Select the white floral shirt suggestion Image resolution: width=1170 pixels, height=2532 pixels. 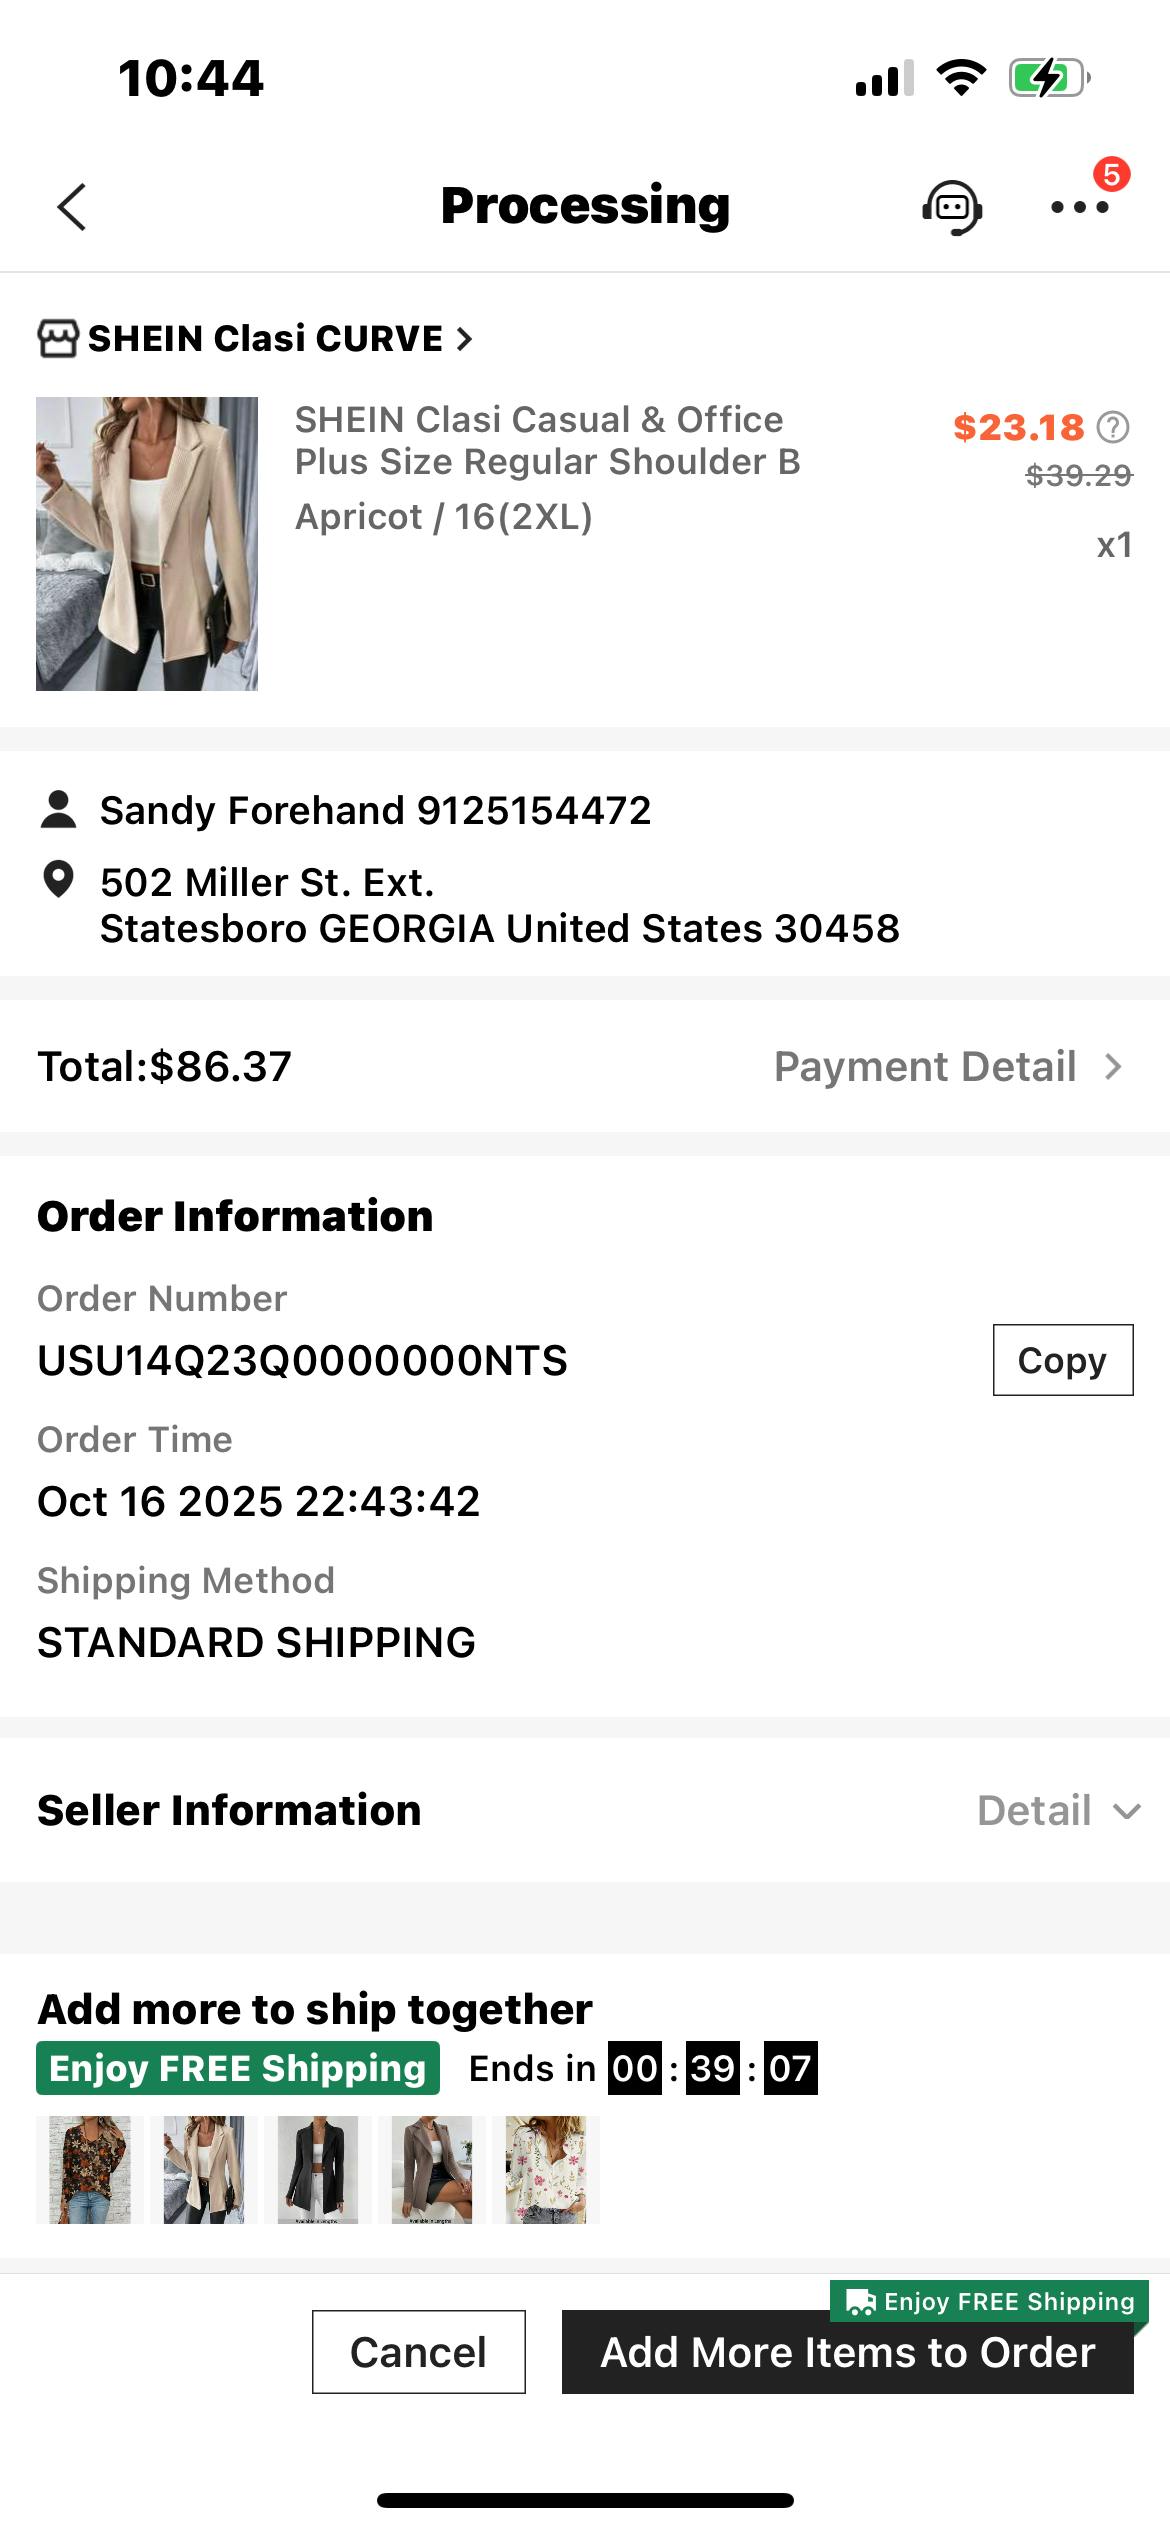546,2170
